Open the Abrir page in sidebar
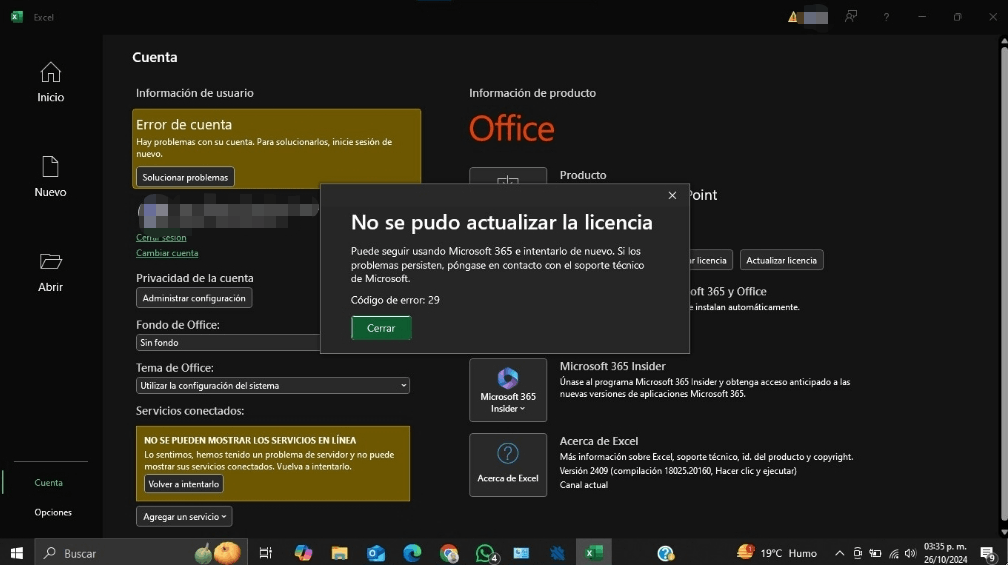Screen dimensions: 1008x565 pyautogui.click(x=50, y=272)
